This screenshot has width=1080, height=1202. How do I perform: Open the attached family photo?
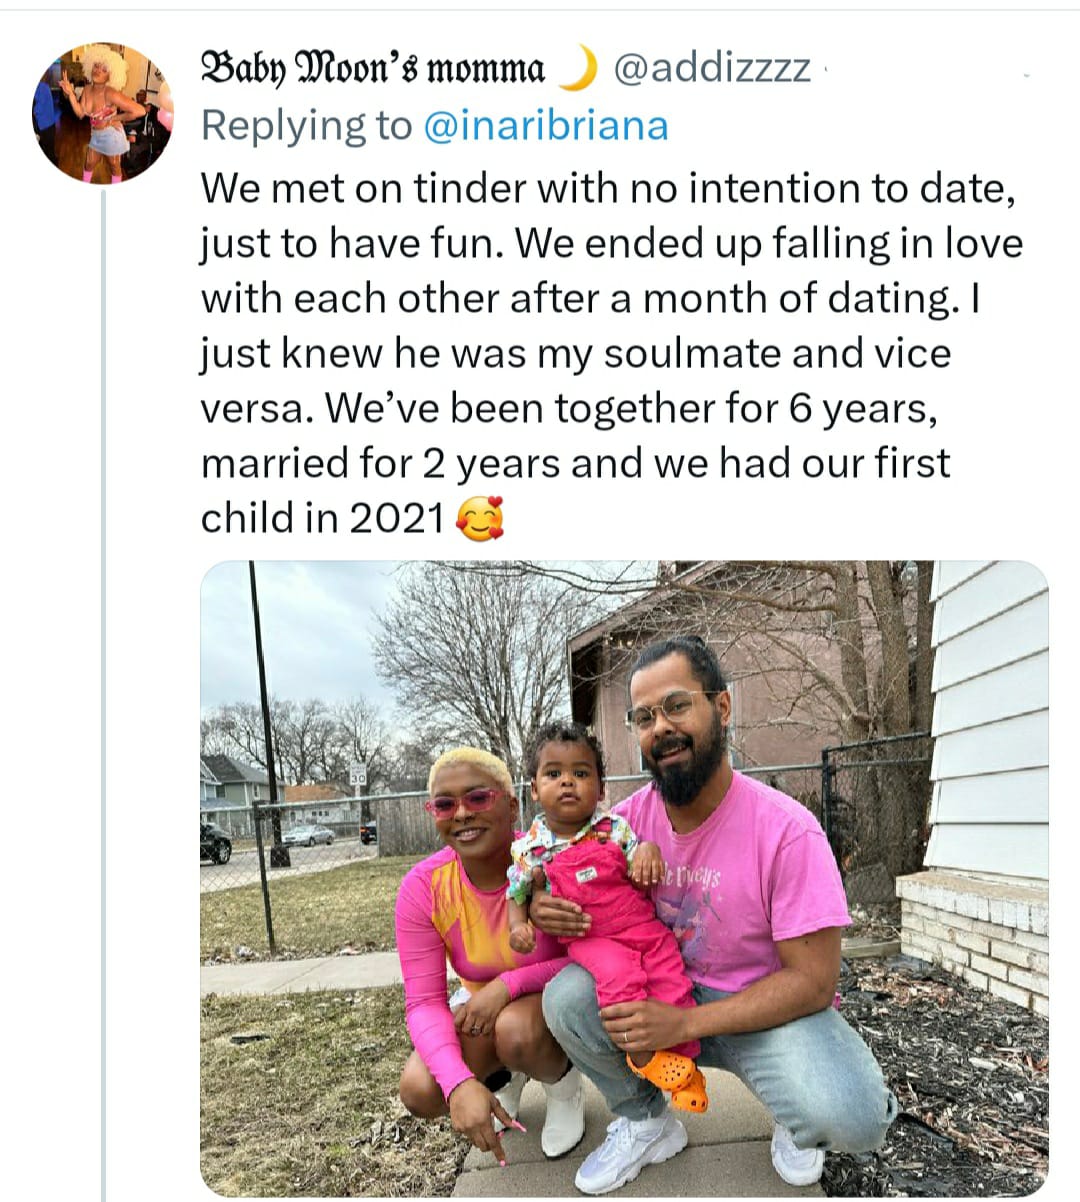[x=624, y=879]
